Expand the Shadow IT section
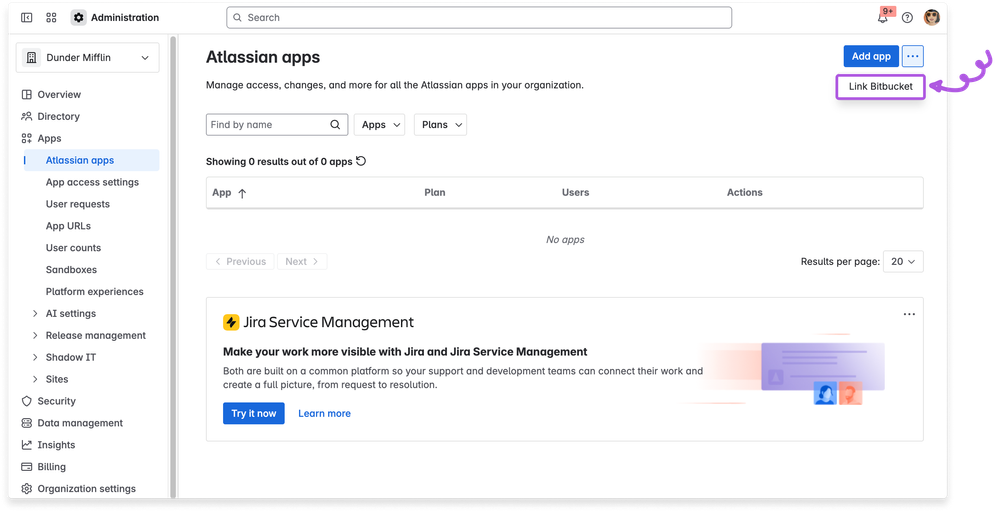The height and width of the screenshot is (512, 998). coord(35,357)
